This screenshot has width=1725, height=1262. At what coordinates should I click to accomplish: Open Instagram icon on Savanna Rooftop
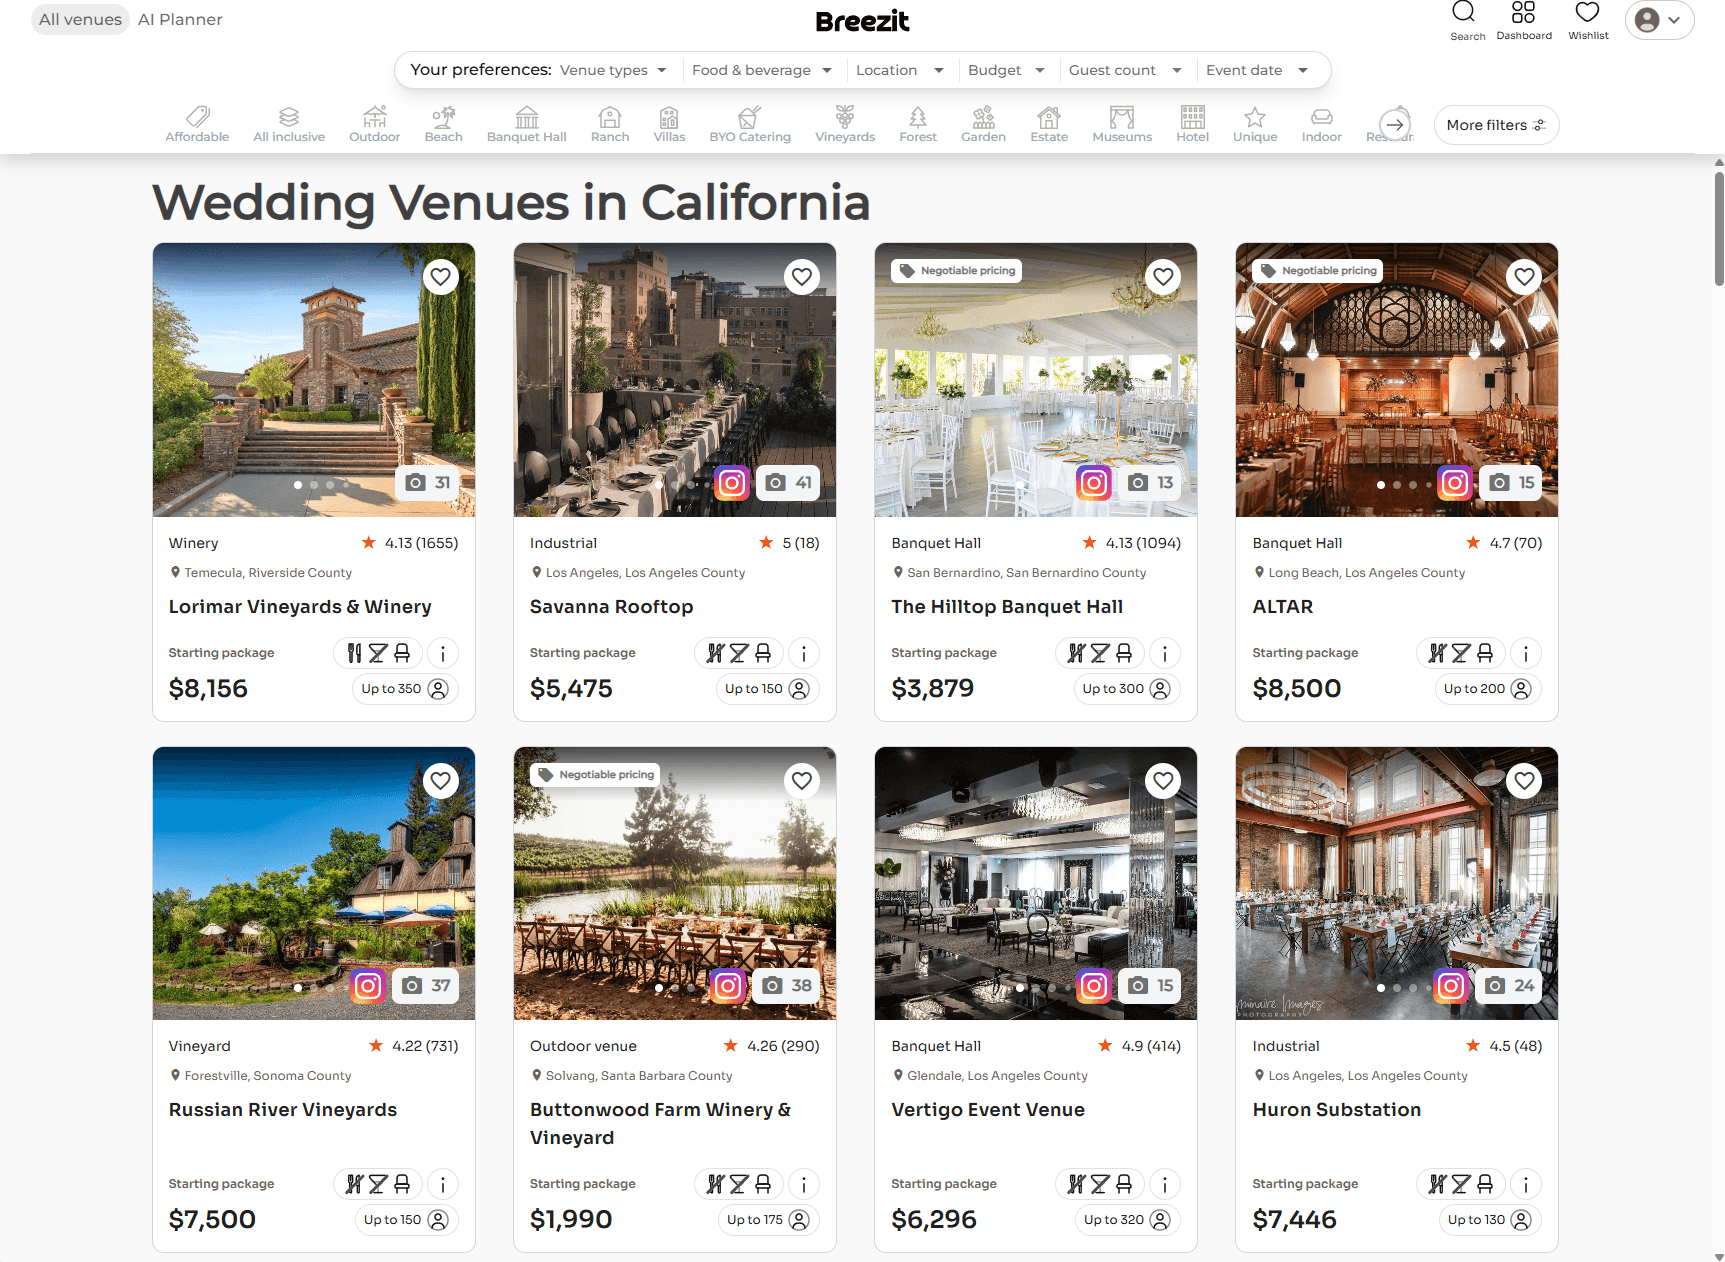pos(732,483)
